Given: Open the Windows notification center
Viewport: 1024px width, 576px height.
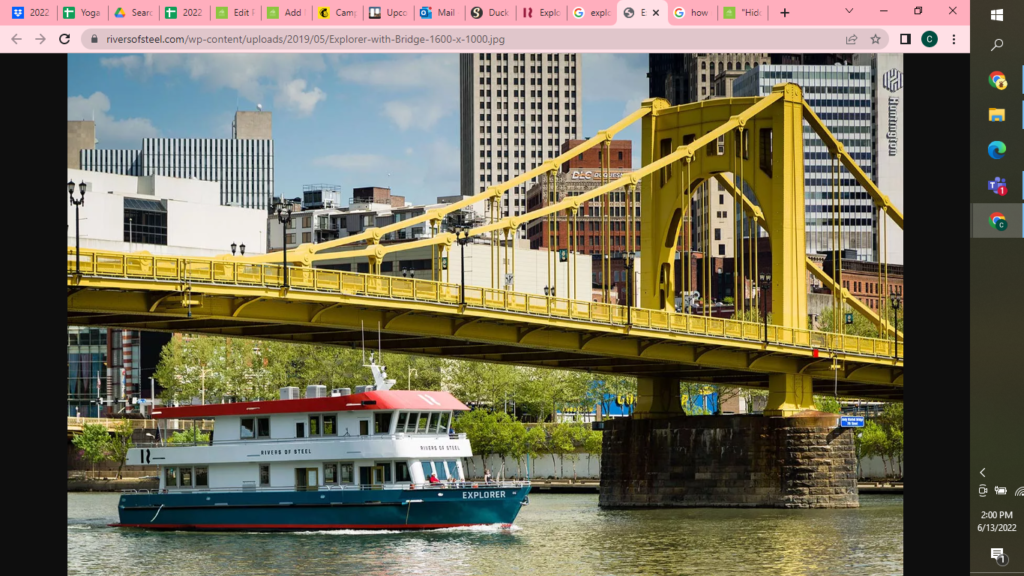Looking at the screenshot, I should pyautogui.click(x=997, y=555).
